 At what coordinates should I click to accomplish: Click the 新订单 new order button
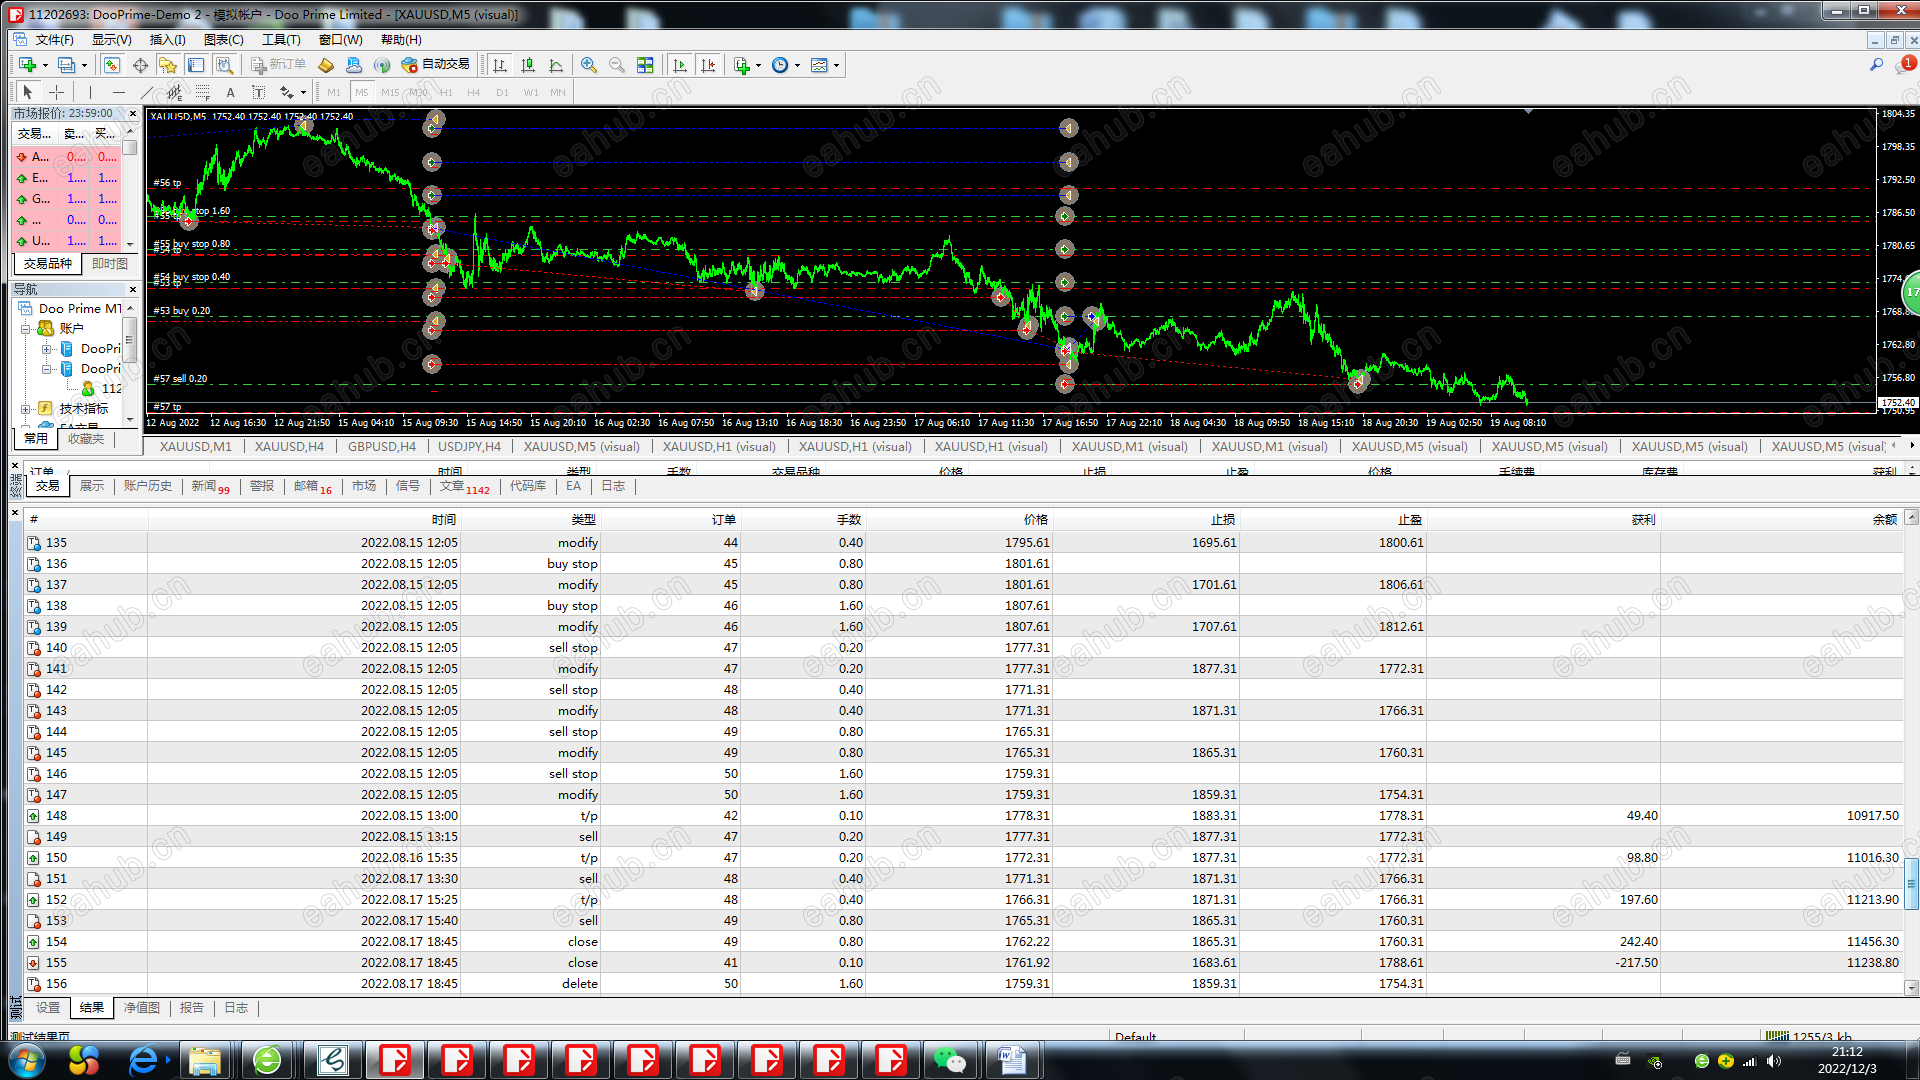279,65
